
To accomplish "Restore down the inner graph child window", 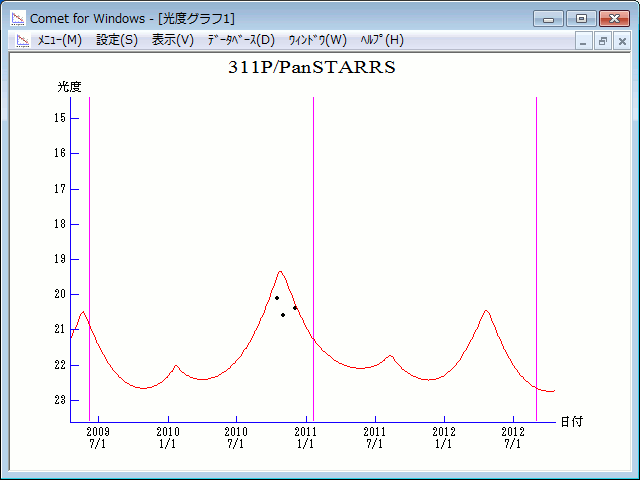I will pyautogui.click(x=603, y=41).
